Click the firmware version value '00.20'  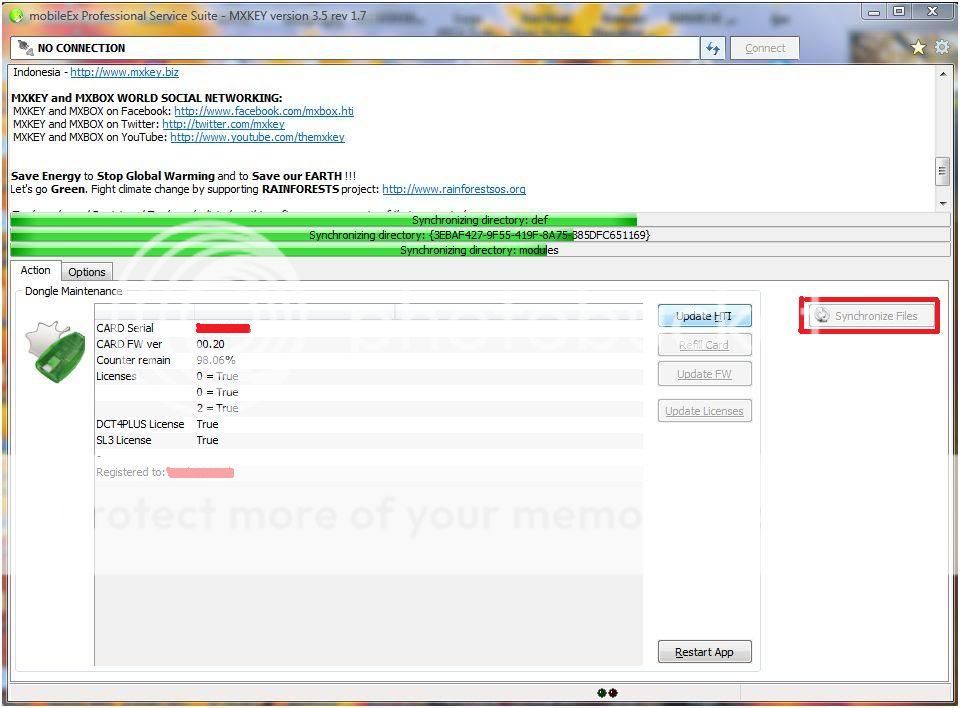tap(211, 344)
